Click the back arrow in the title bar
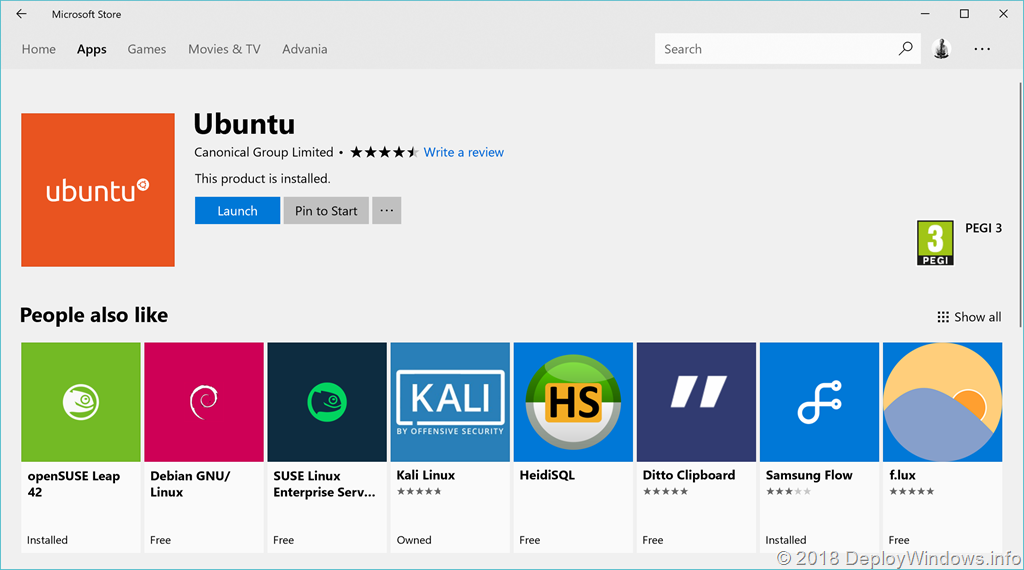 click(x=21, y=14)
